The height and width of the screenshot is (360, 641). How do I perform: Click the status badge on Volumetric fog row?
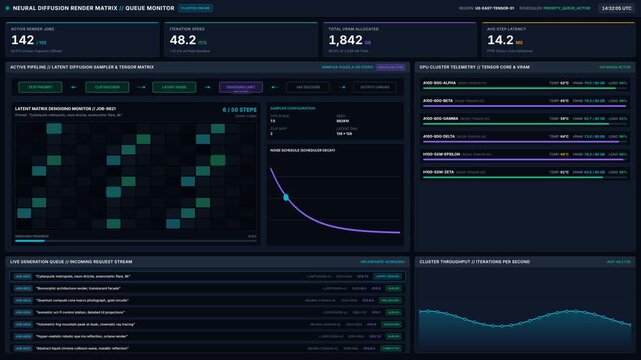391,324
